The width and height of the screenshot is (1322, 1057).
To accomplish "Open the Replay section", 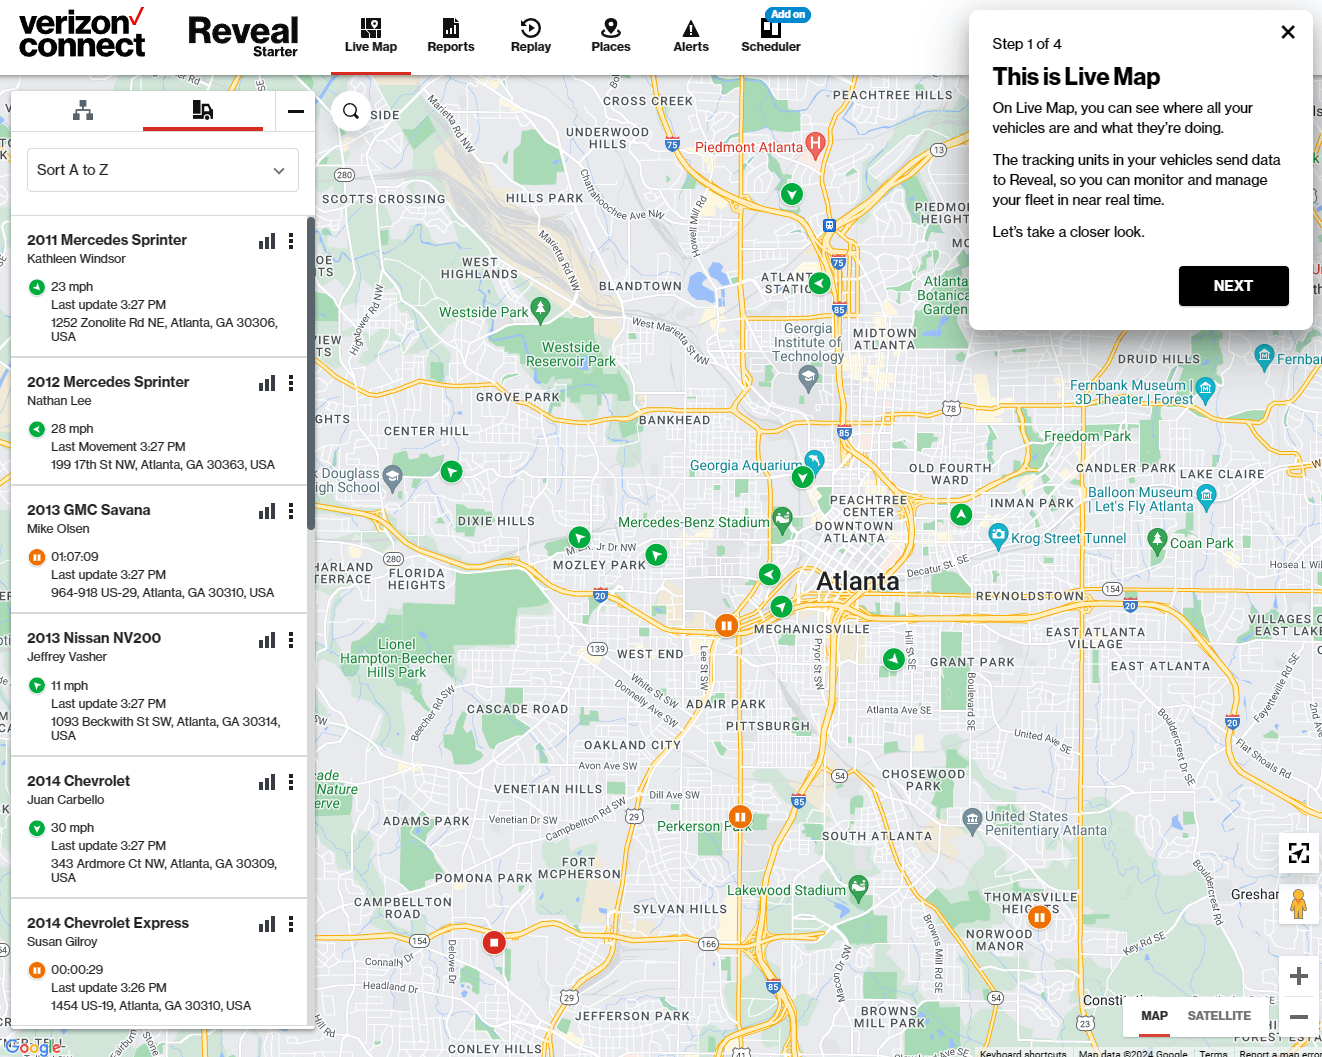I will [x=530, y=33].
